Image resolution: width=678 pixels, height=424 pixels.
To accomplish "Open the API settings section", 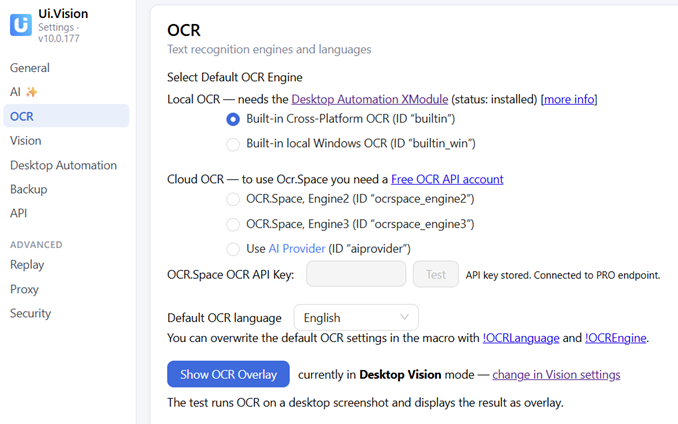I will 19,213.
